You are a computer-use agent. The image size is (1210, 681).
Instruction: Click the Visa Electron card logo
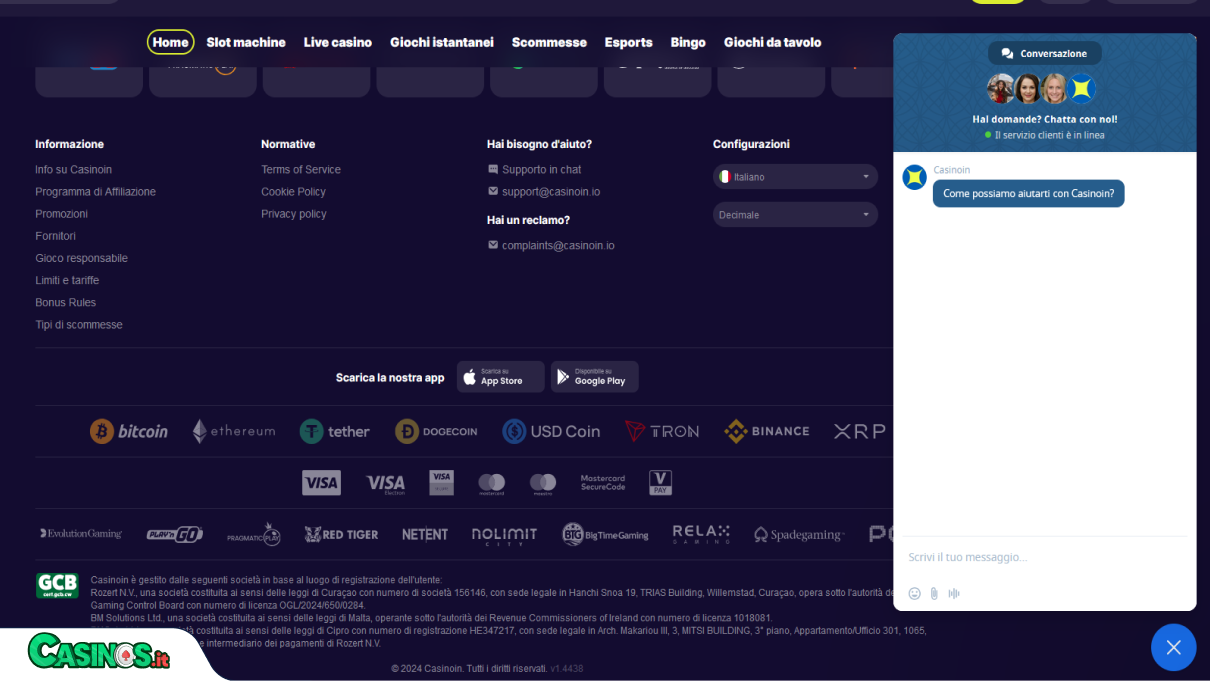tap(385, 484)
